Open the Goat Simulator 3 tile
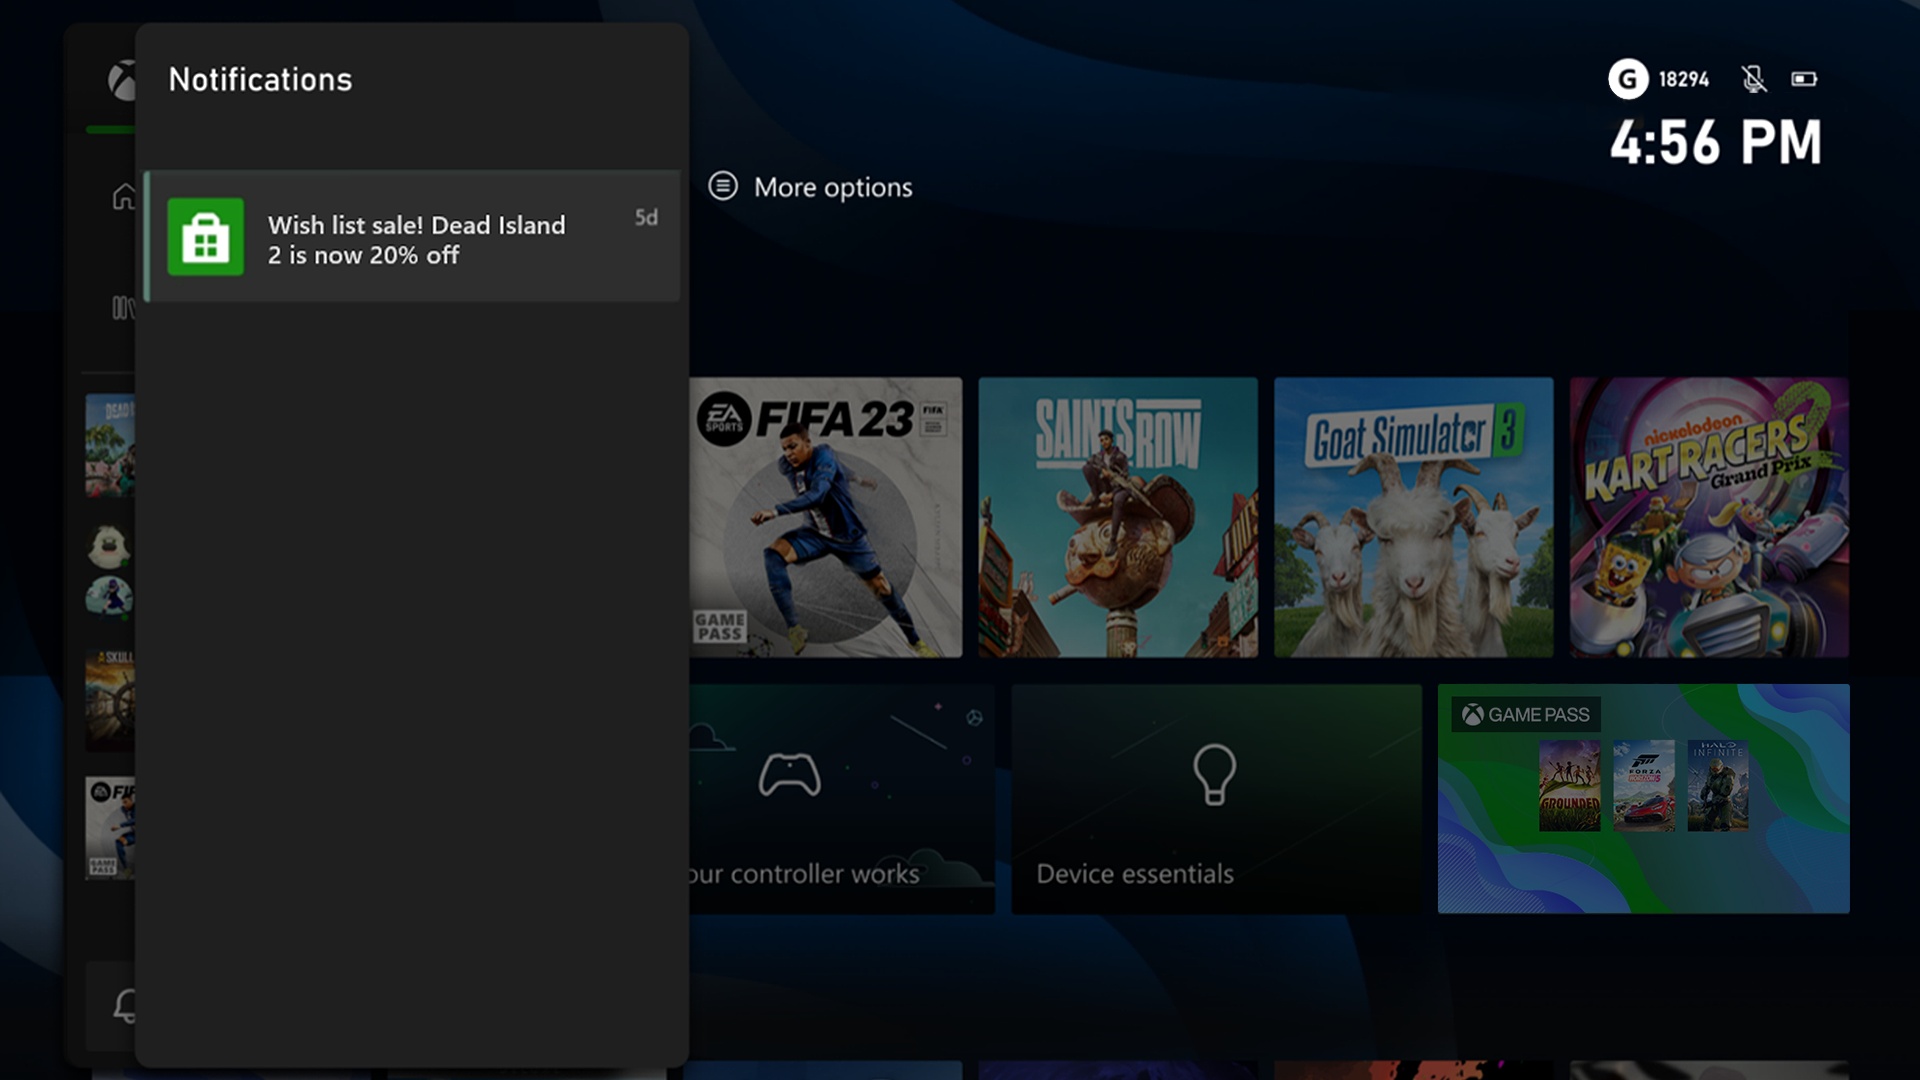This screenshot has width=1920, height=1080. 1413,517
